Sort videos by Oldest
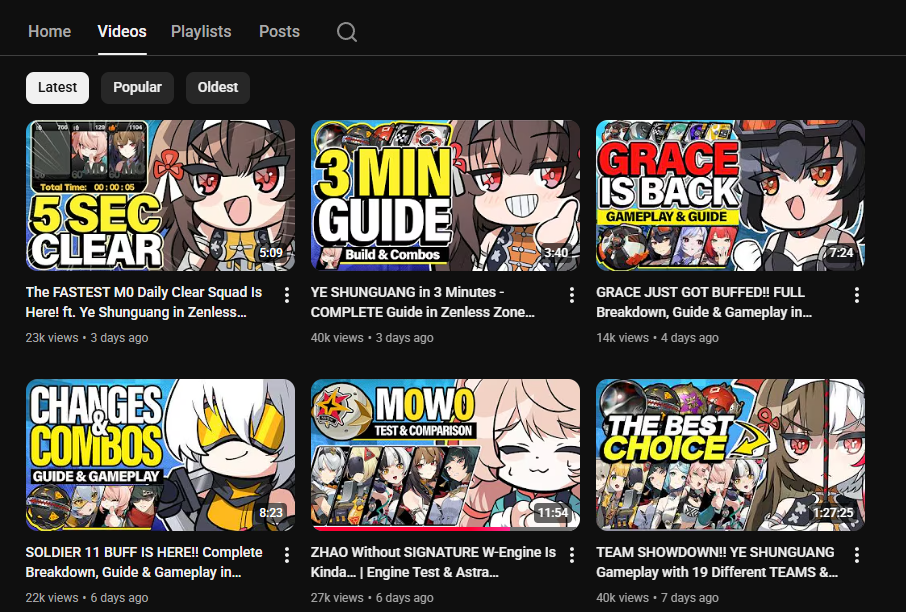The width and height of the screenshot is (906, 612). (218, 87)
